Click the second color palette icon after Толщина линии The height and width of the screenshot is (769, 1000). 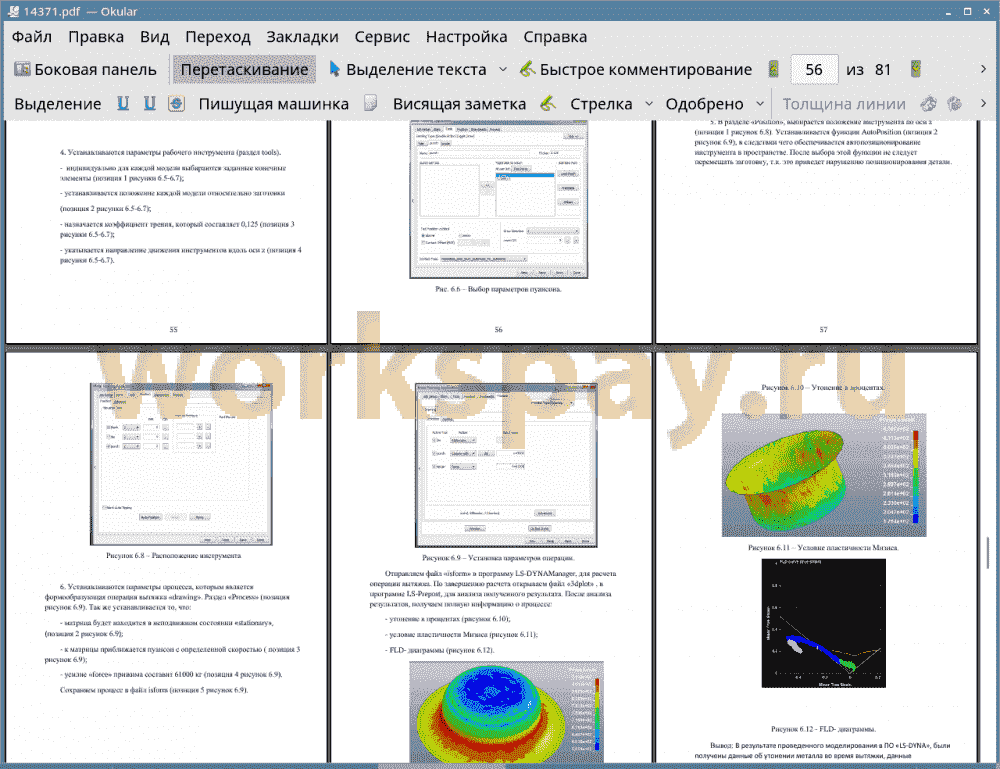955,103
